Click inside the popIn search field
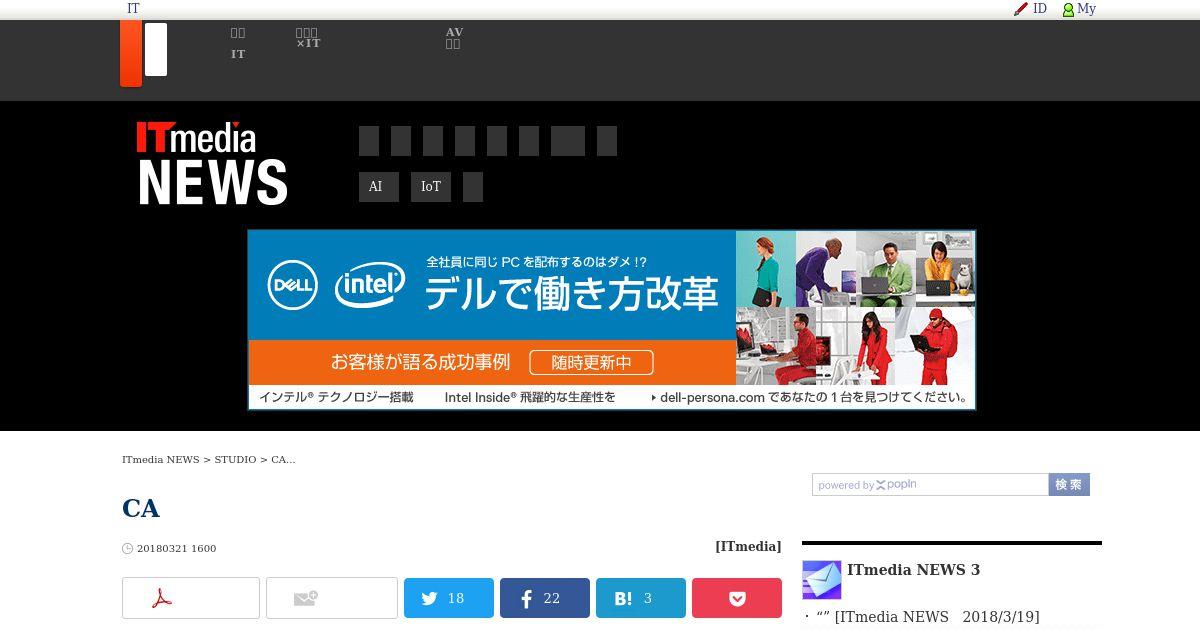This screenshot has height=630, width=1200. pyautogui.click(x=930, y=485)
